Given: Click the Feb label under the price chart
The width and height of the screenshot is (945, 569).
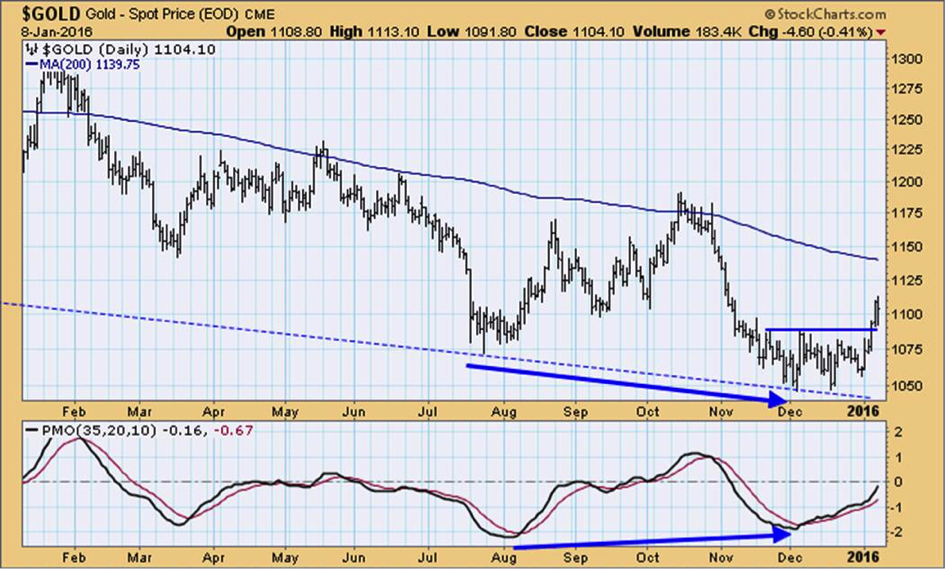Looking at the screenshot, I should pyautogui.click(x=74, y=412).
